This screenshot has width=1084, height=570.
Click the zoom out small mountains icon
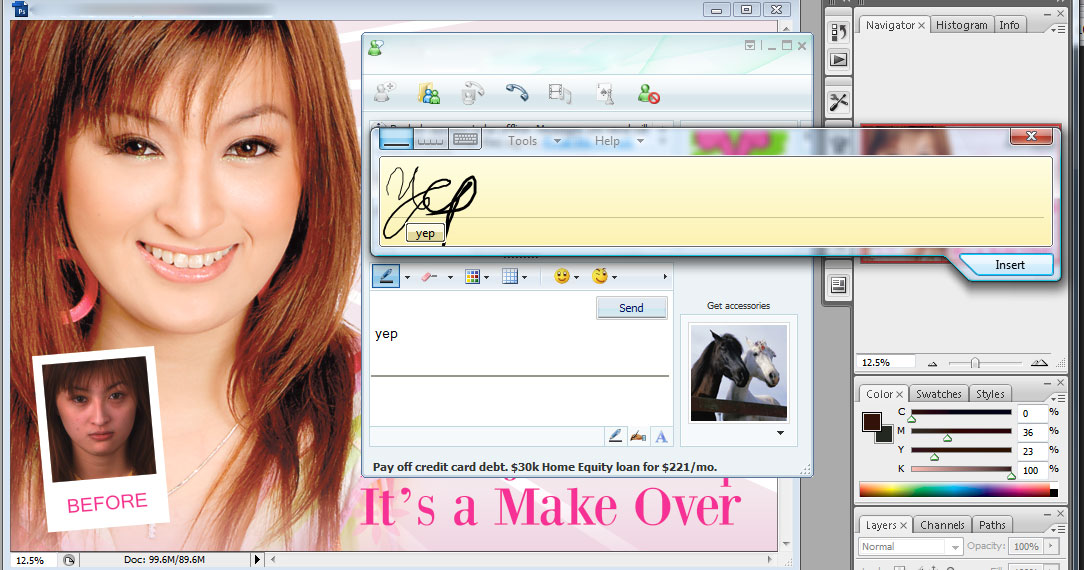(933, 363)
